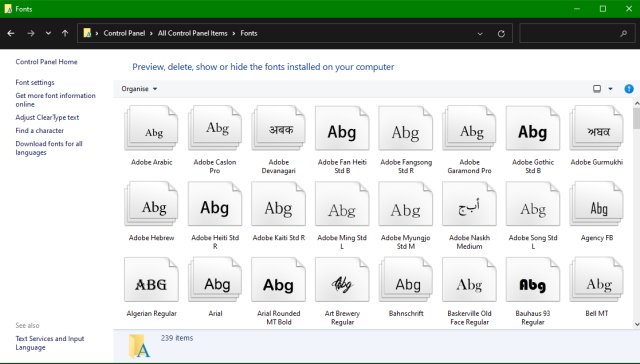This screenshot has height=364, width=640.
Task: Select the Adobe Caslon Pro font icon
Action: (x=215, y=128)
